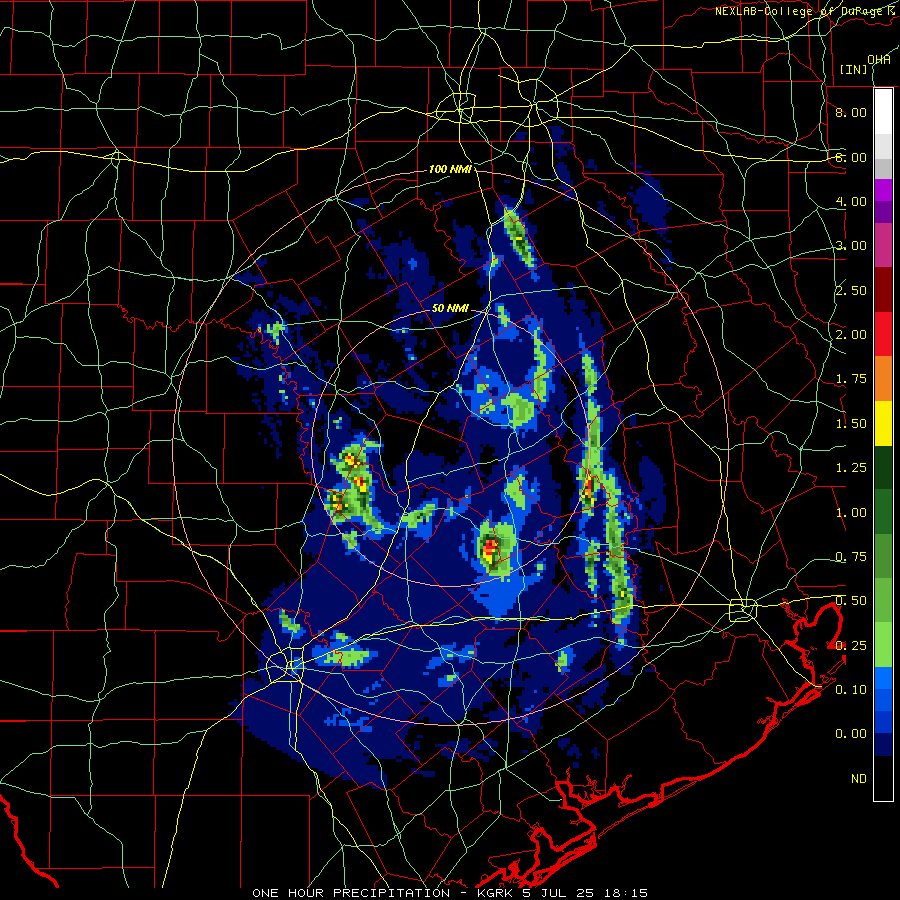Click the white swatch at the top of the legend
Screen dimensions: 900x900
(883, 111)
